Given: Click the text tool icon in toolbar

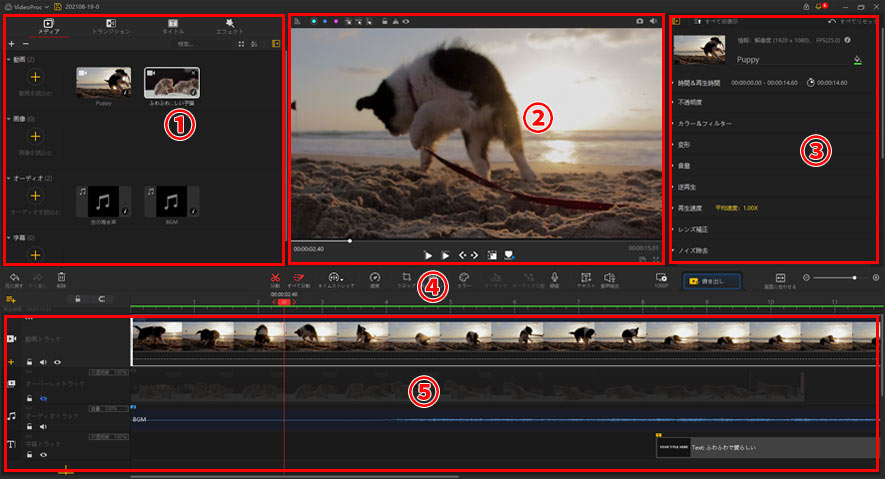Looking at the screenshot, I should pyautogui.click(x=586, y=280).
